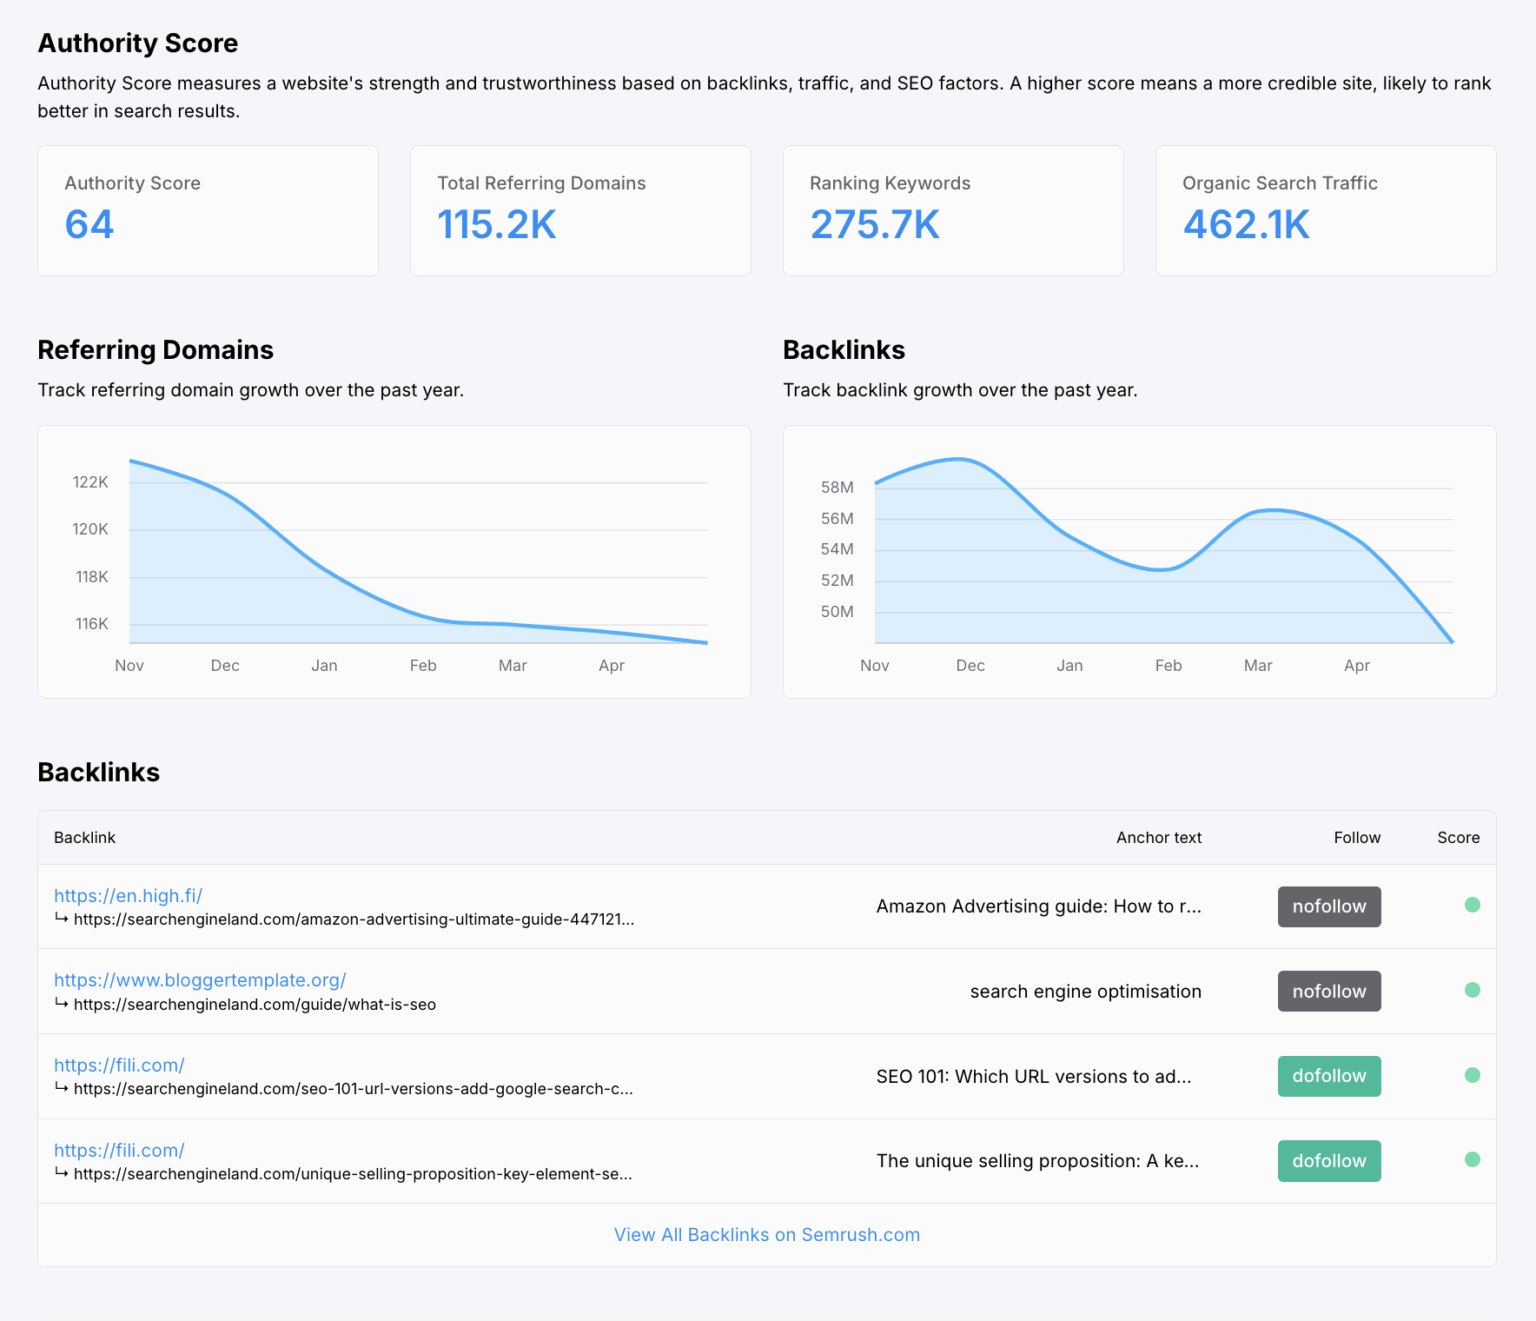Image resolution: width=1536 pixels, height=1321 pixels.
Task: Select the Referring Domains section heading
Action: [x=155, y=349]
